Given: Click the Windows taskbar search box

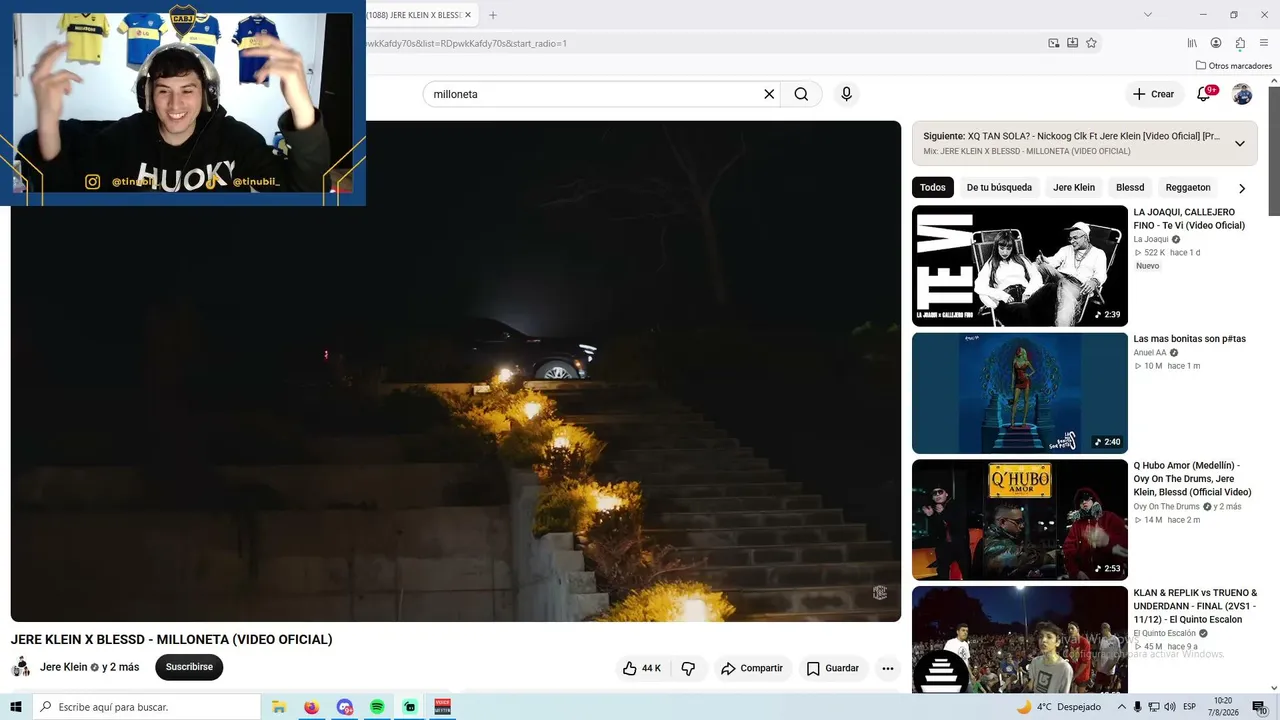Looking at the screenshot, I should point(146,707).
